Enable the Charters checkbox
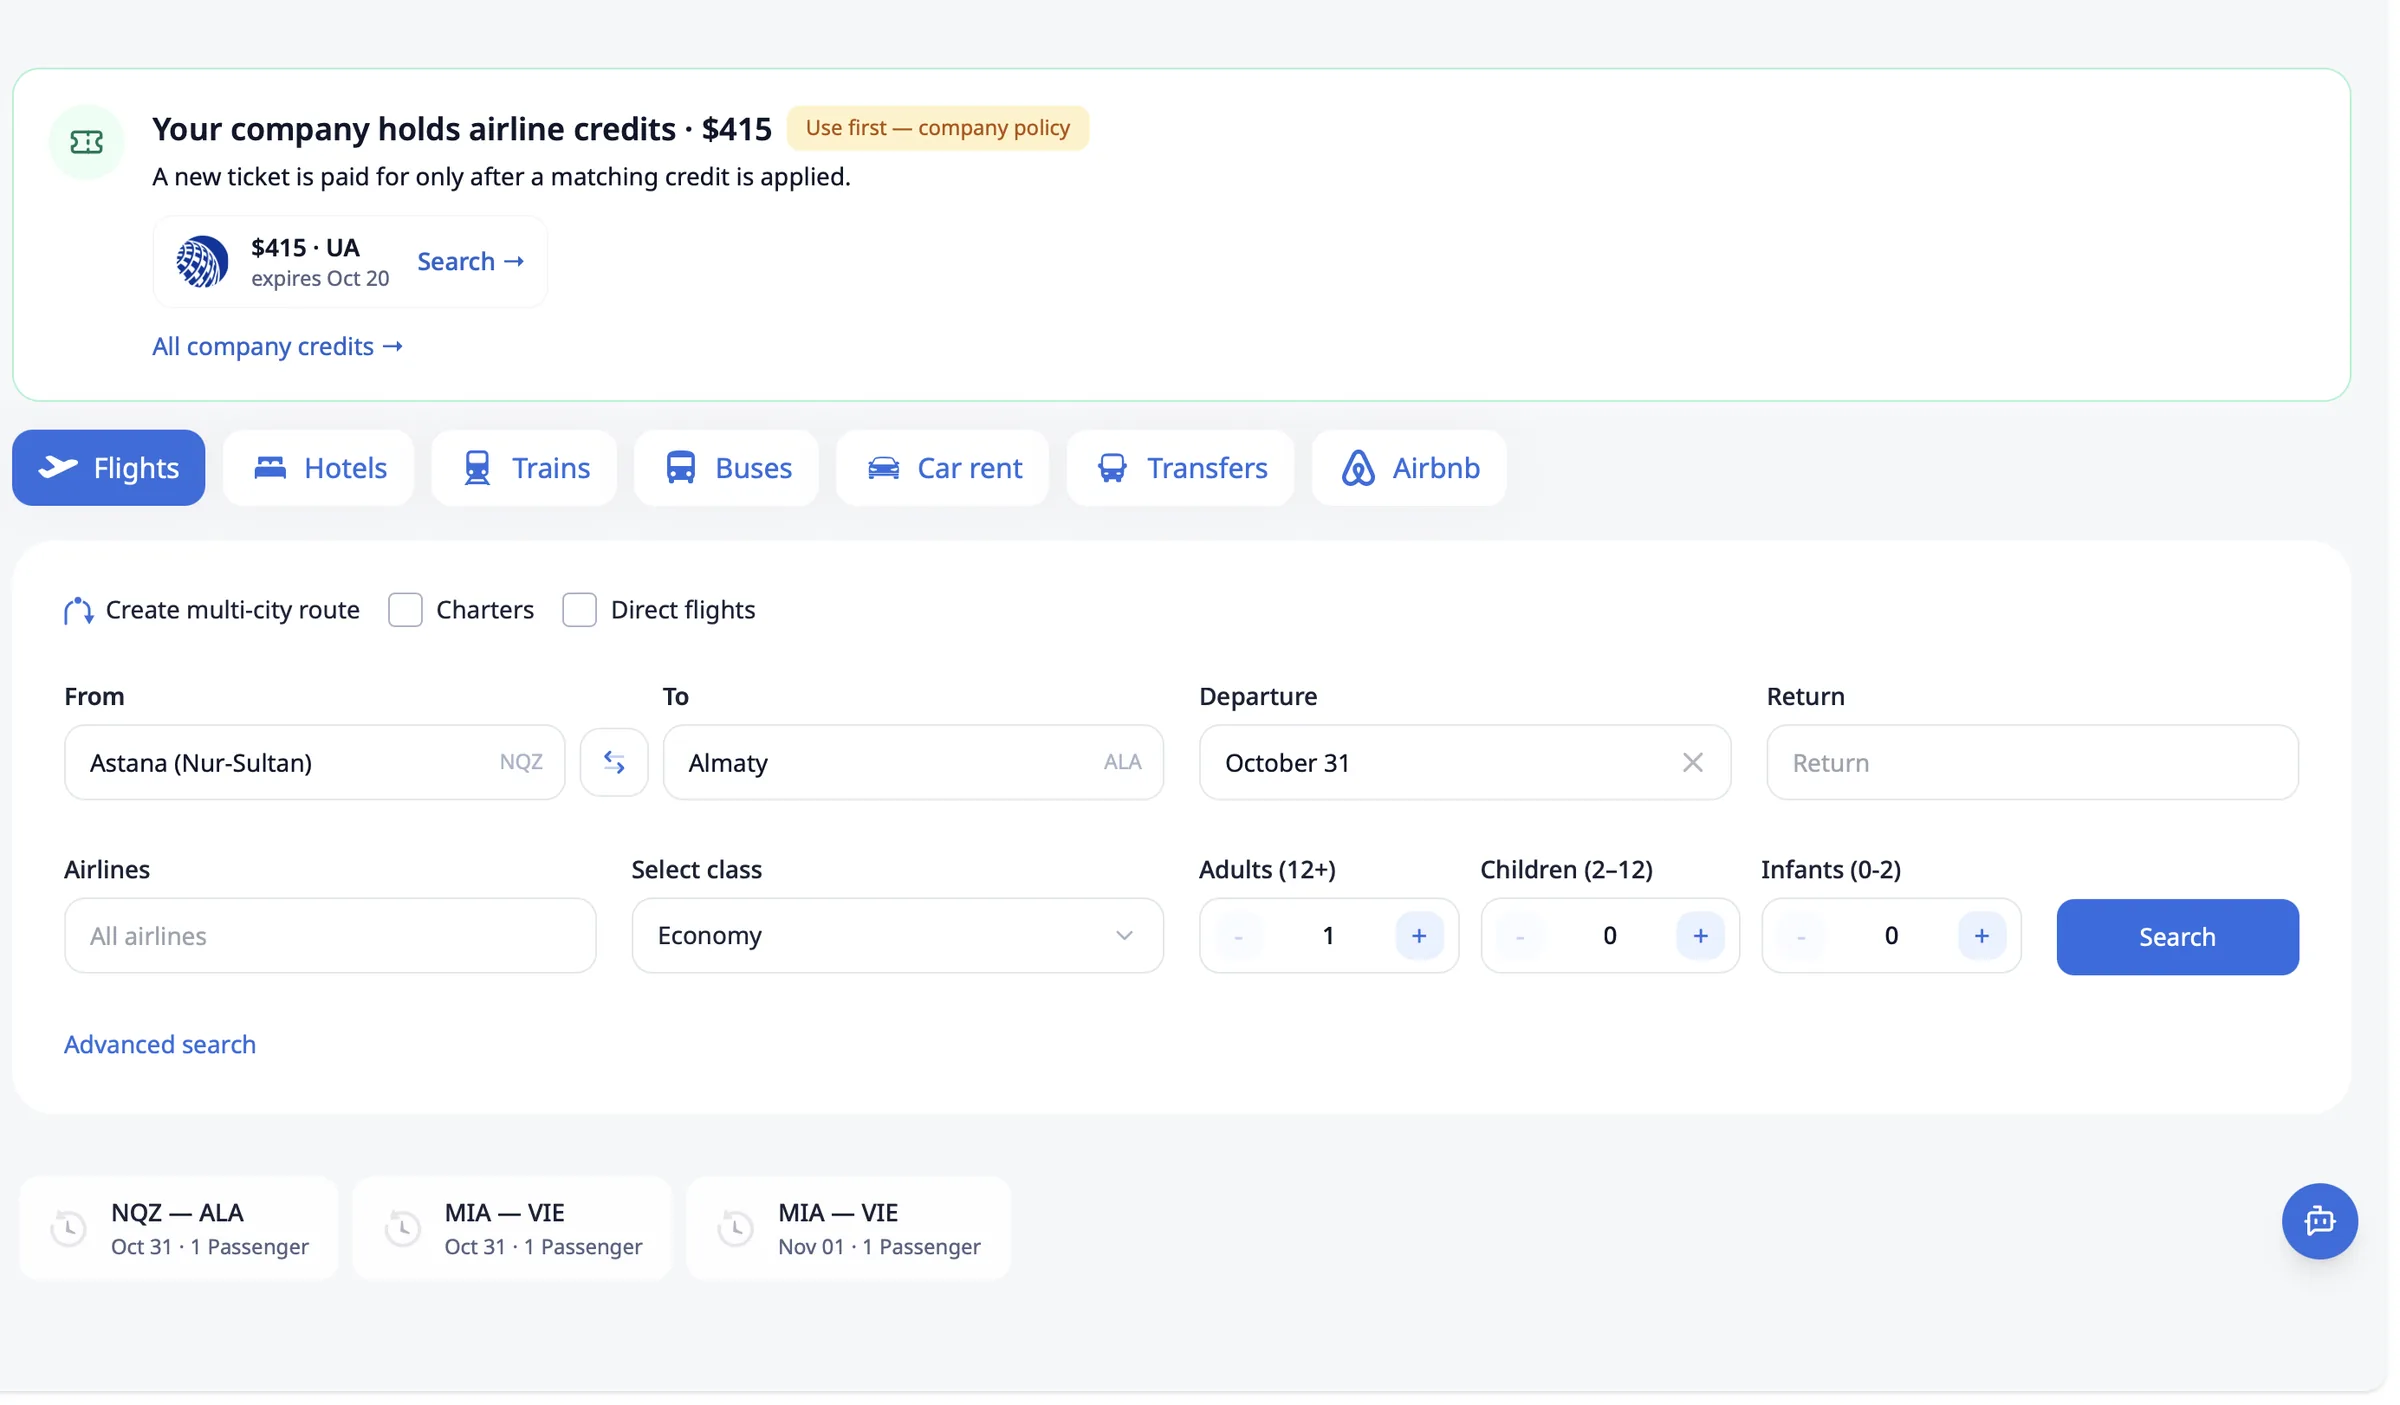The width and height of the screenshot is (2400, 1405). click(x=405, y=610)
